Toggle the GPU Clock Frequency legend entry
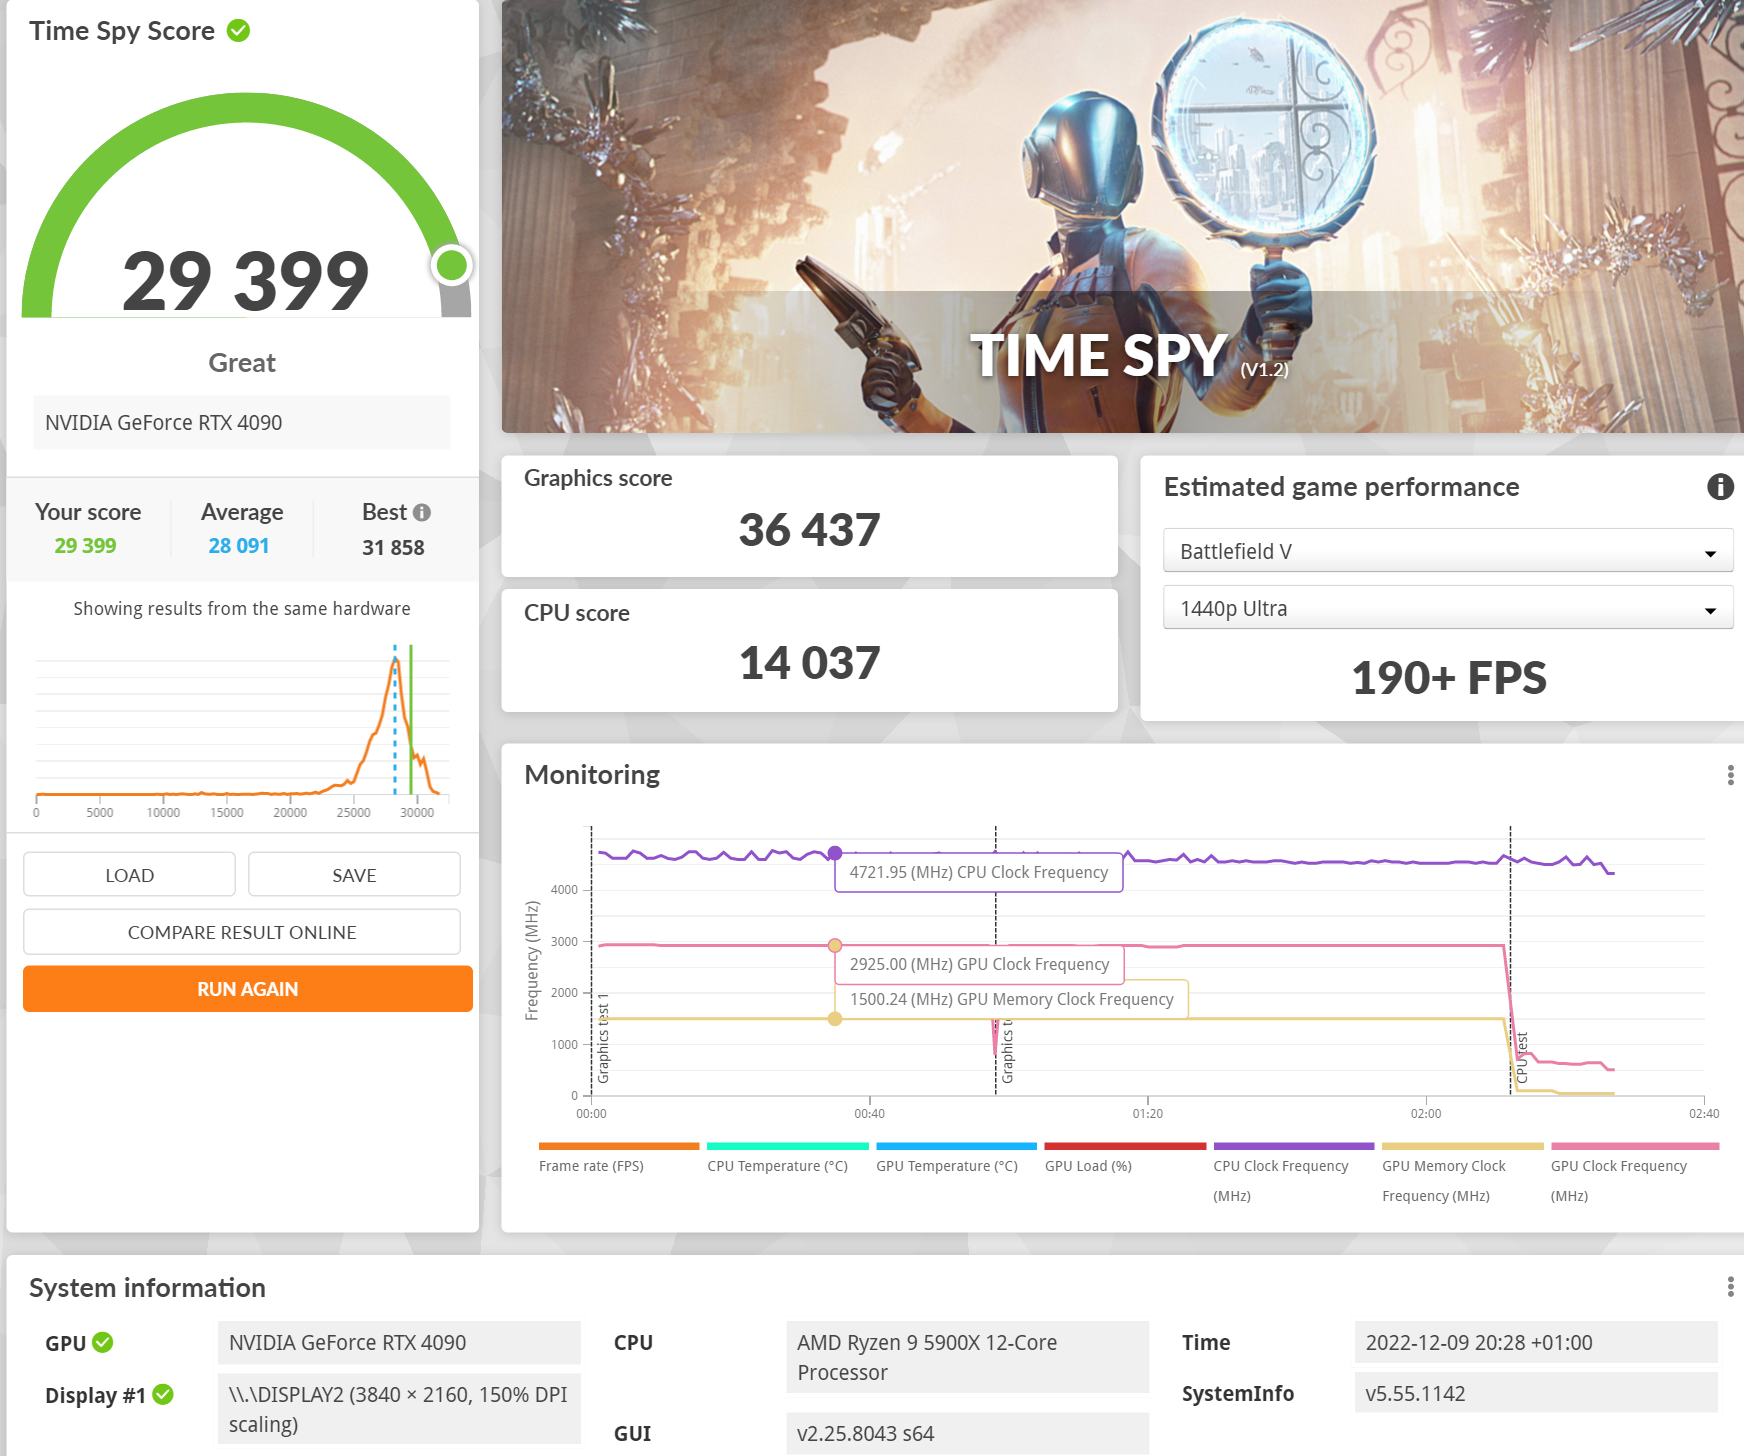The width and height of the screenshot is (1744, 1456). click(1634, 1172)
